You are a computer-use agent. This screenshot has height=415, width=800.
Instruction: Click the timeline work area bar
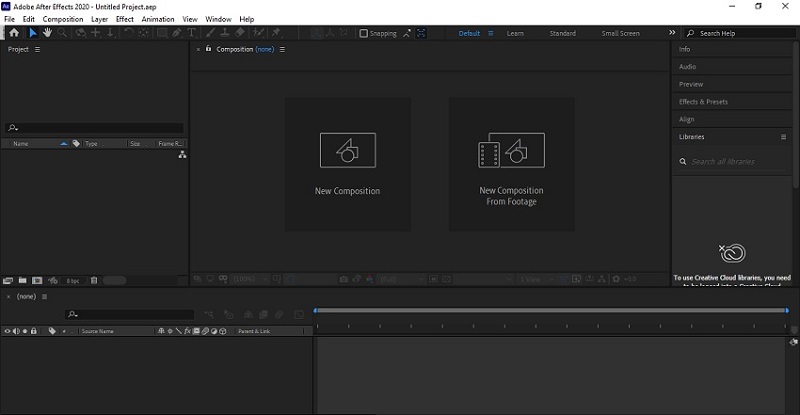click(551, 310)
